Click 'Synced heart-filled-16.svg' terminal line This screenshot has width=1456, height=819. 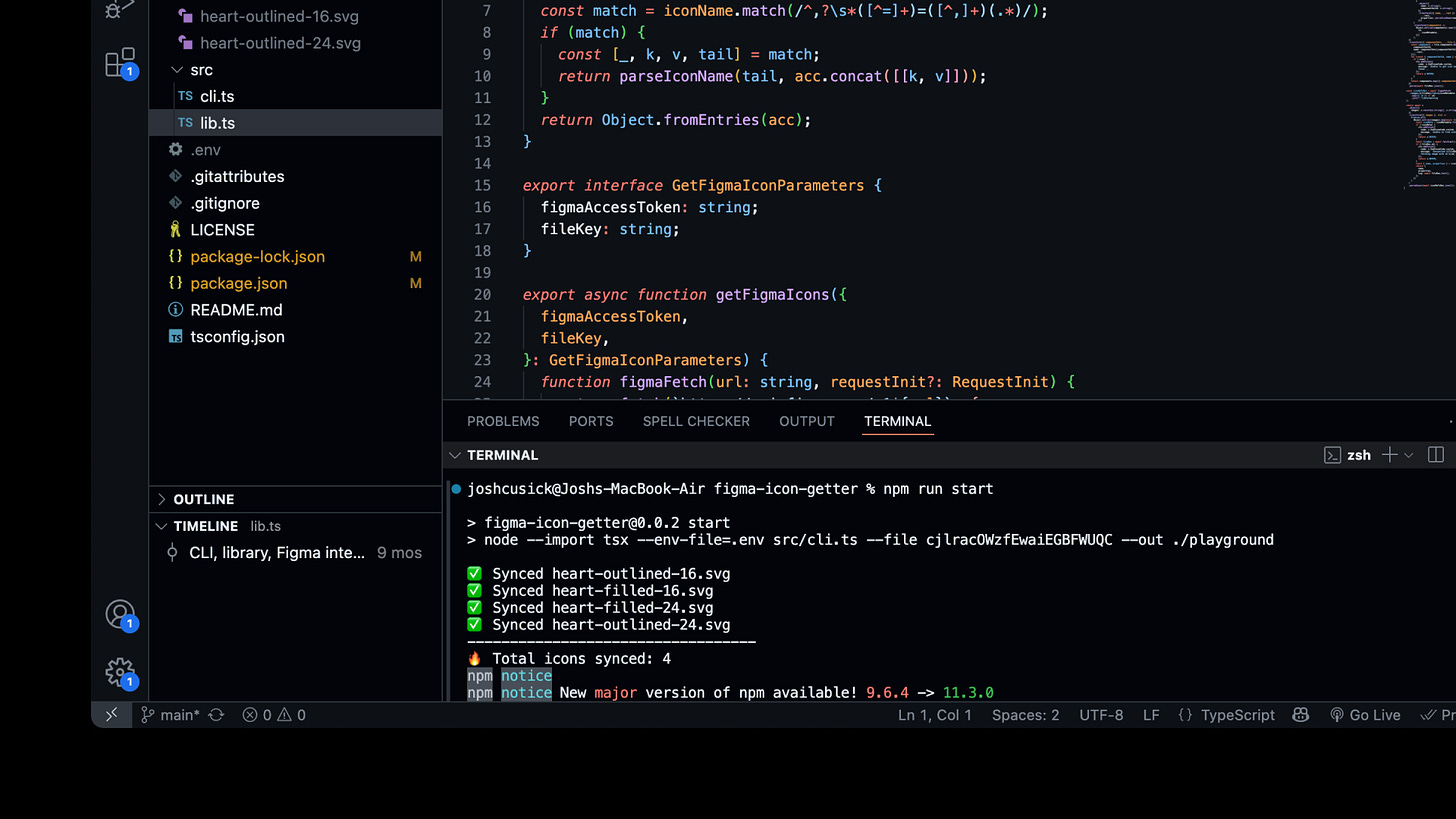tap(603, 591)
